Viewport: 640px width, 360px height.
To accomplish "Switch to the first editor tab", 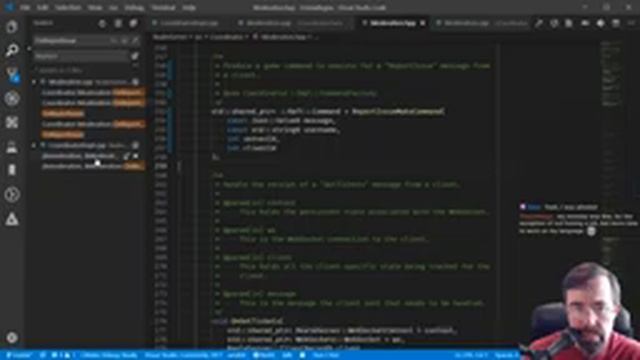I will (x=189, y=23).
